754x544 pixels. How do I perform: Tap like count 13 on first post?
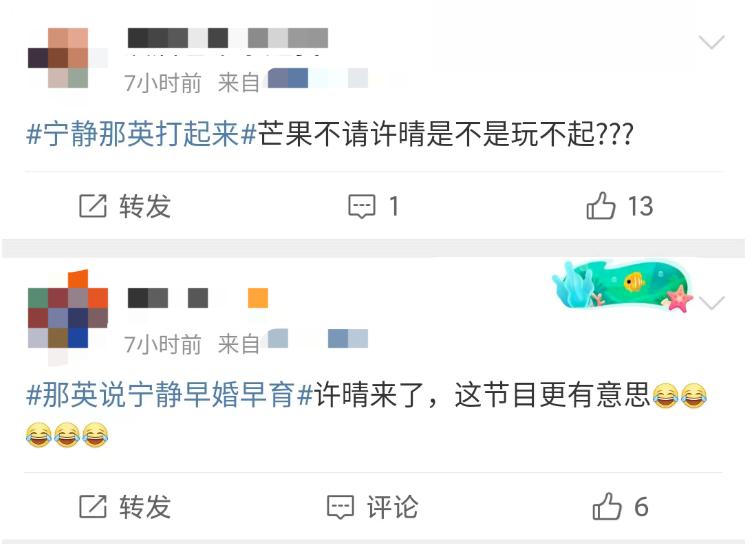pos(641,206)
